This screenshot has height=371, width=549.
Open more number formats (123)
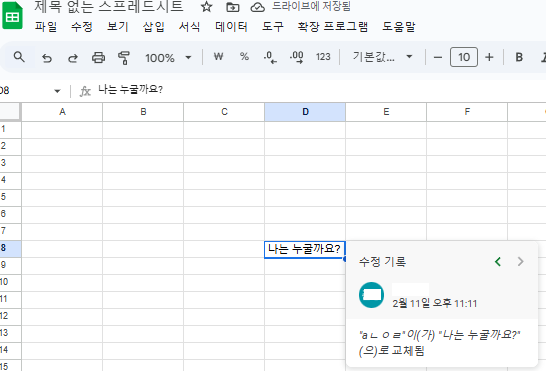pos(323,57)
